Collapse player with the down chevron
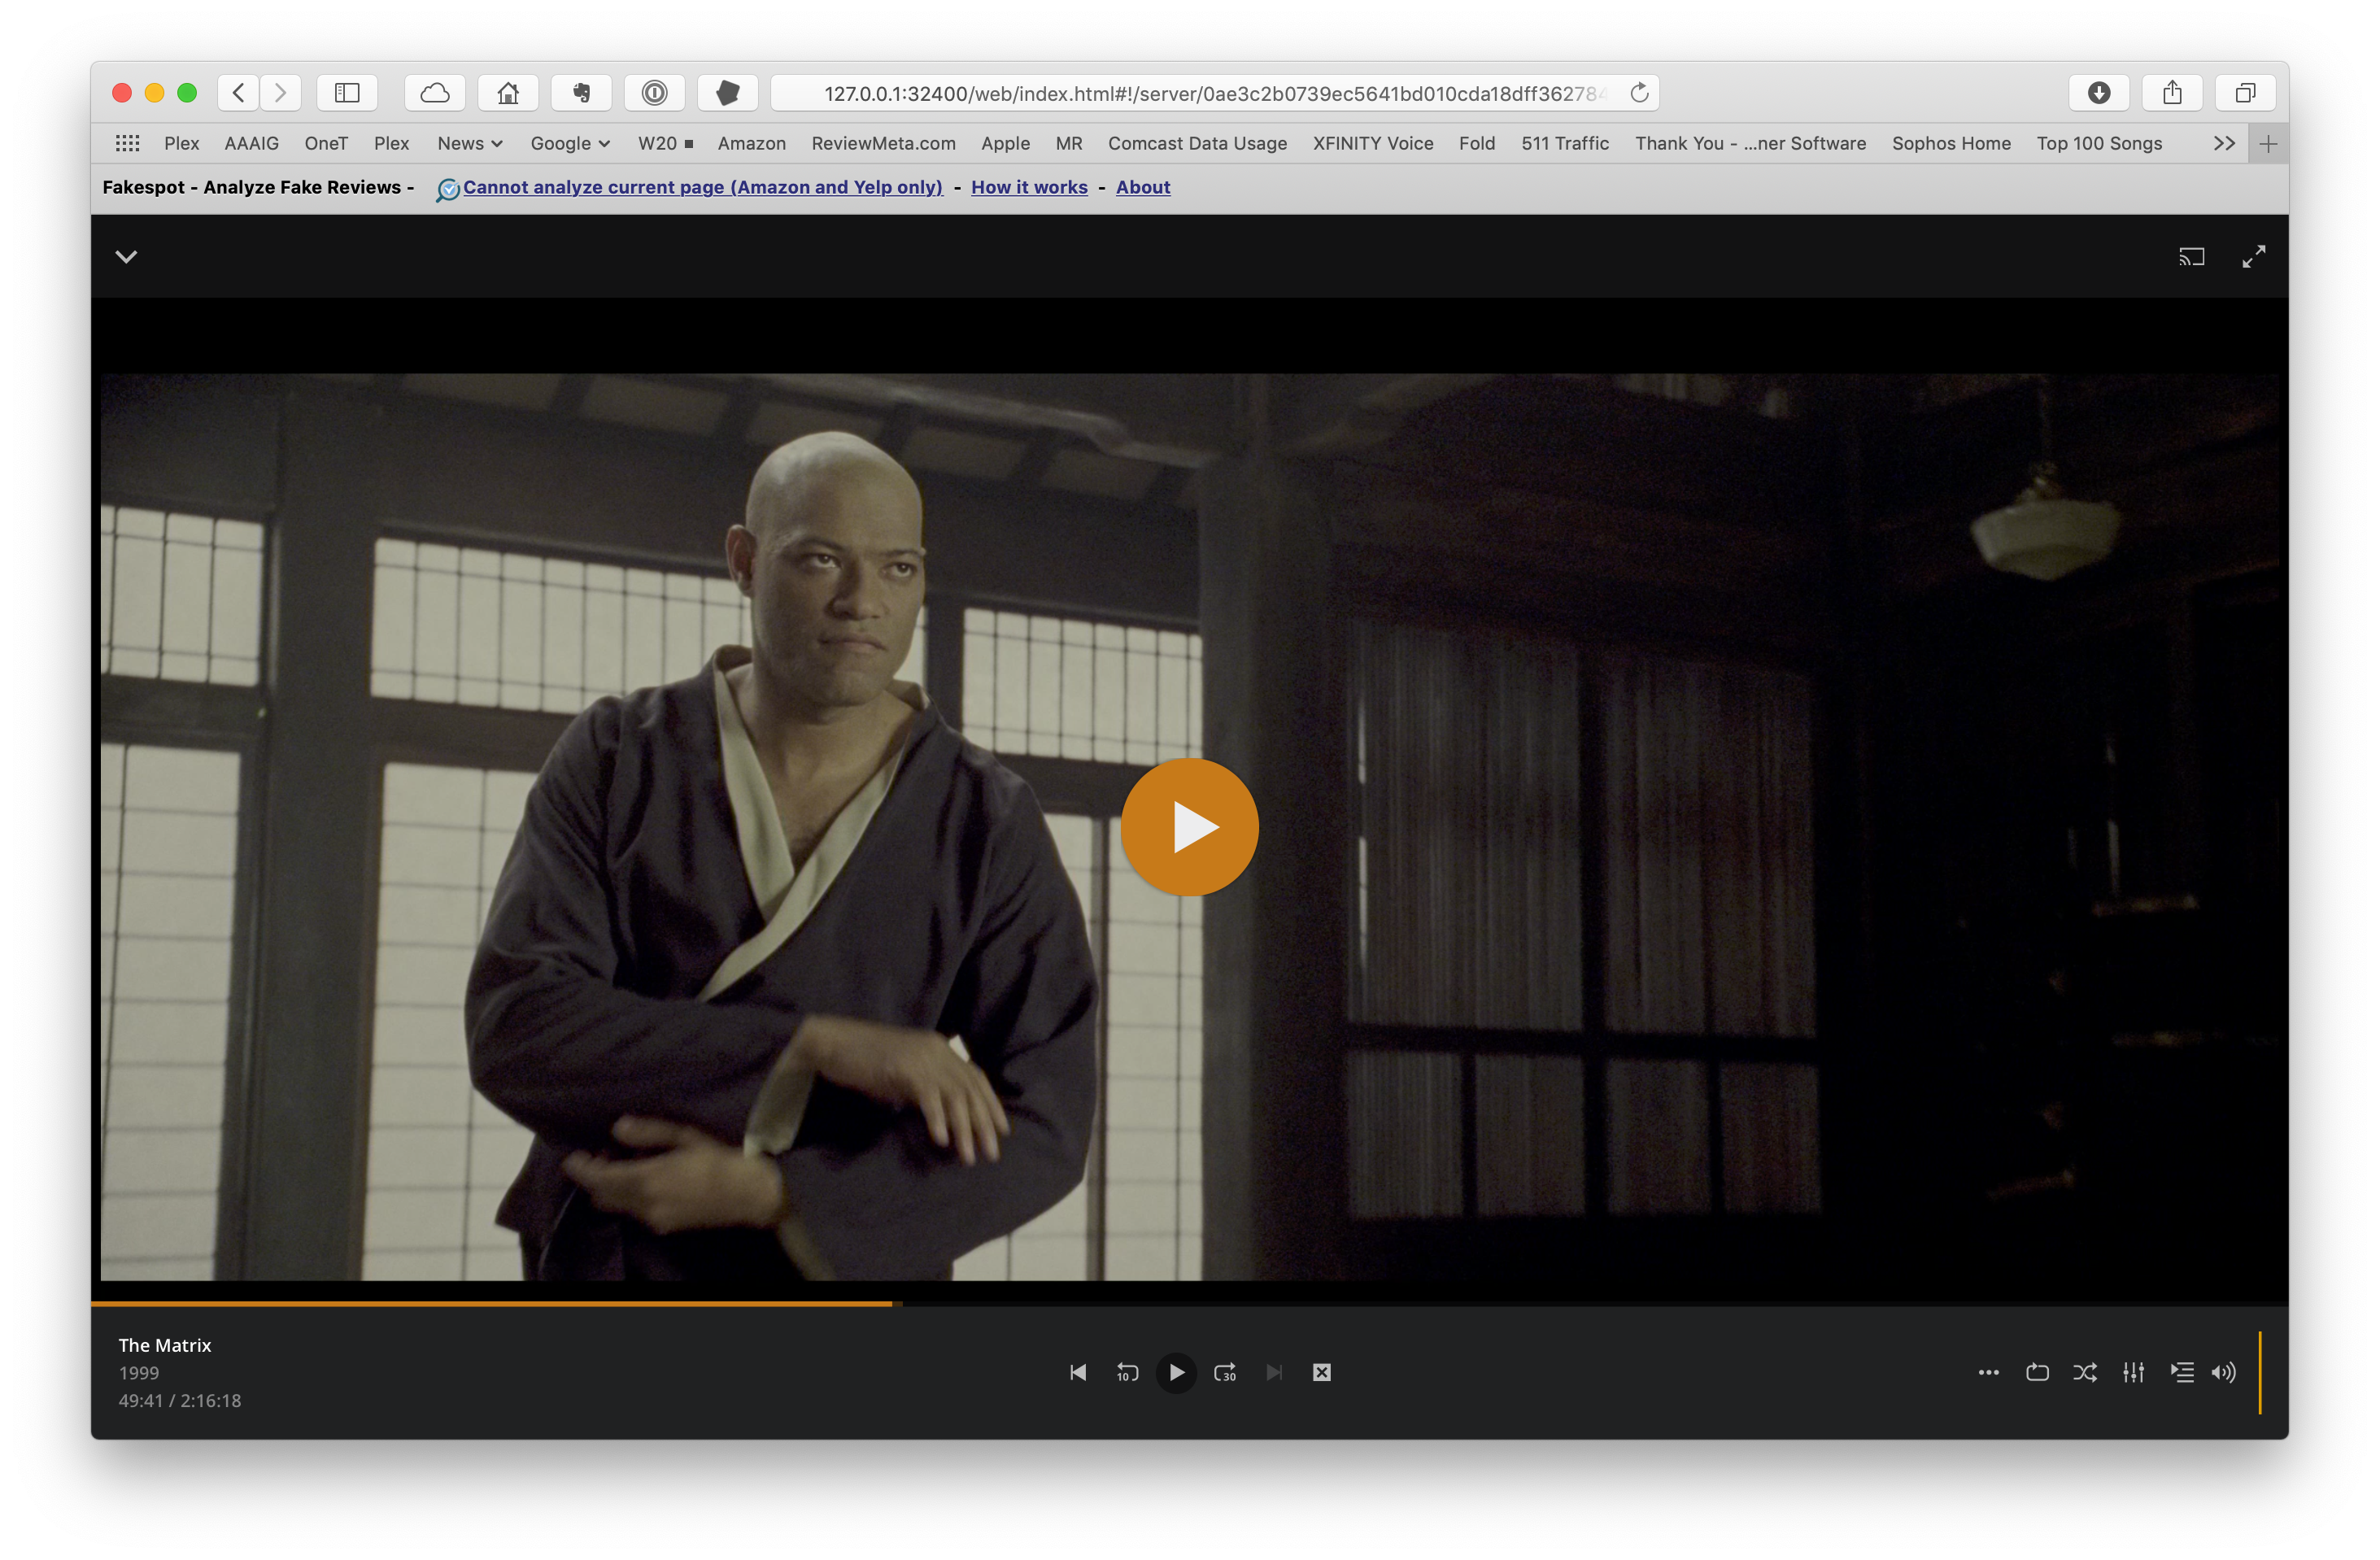Screen dimensions: 2380x1560 click(x=126, y=257)
